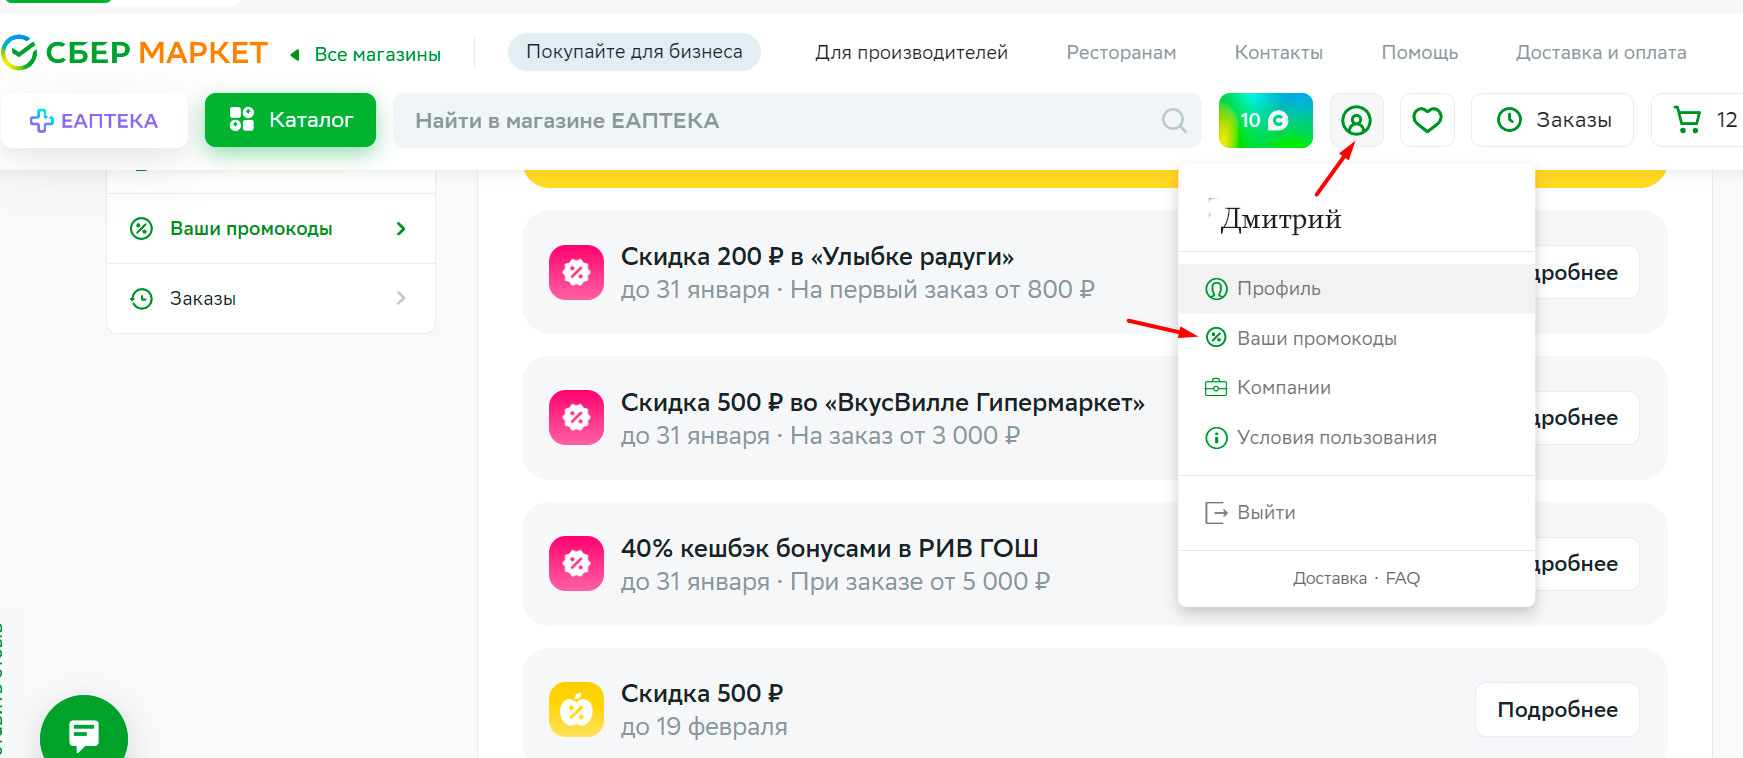Click the text до 19 февраля

704,727
